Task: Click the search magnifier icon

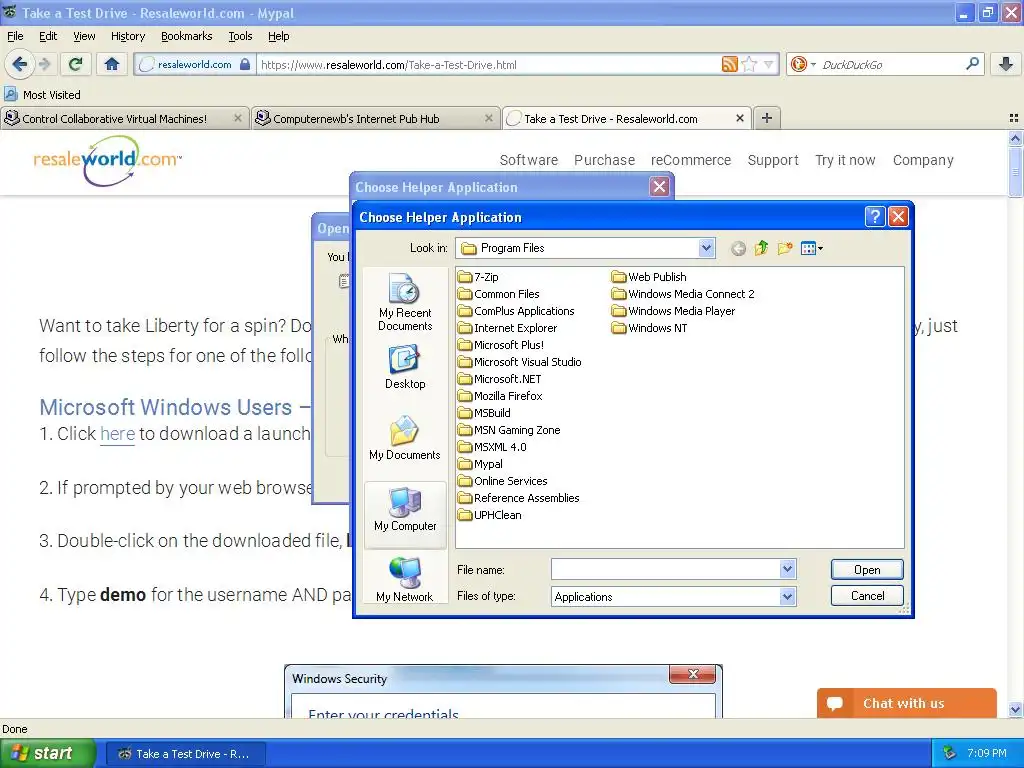Action: point(972,64)
